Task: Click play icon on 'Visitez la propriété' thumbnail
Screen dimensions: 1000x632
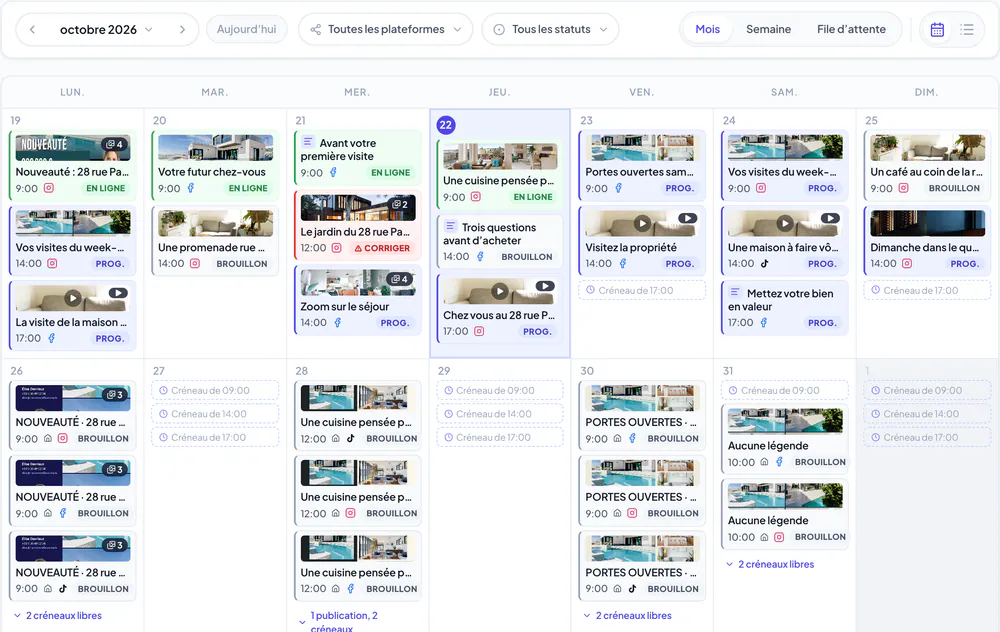Action: click(642, 223)
